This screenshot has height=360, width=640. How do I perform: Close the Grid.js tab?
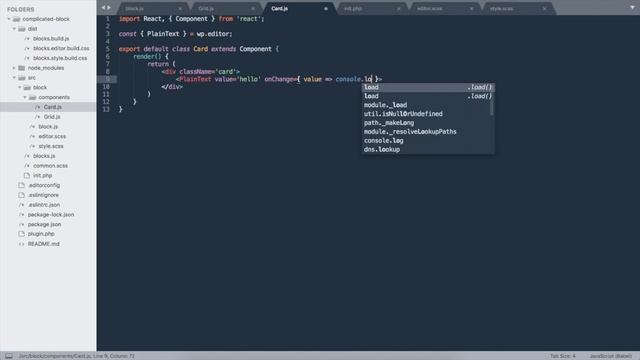click(253, 9)
